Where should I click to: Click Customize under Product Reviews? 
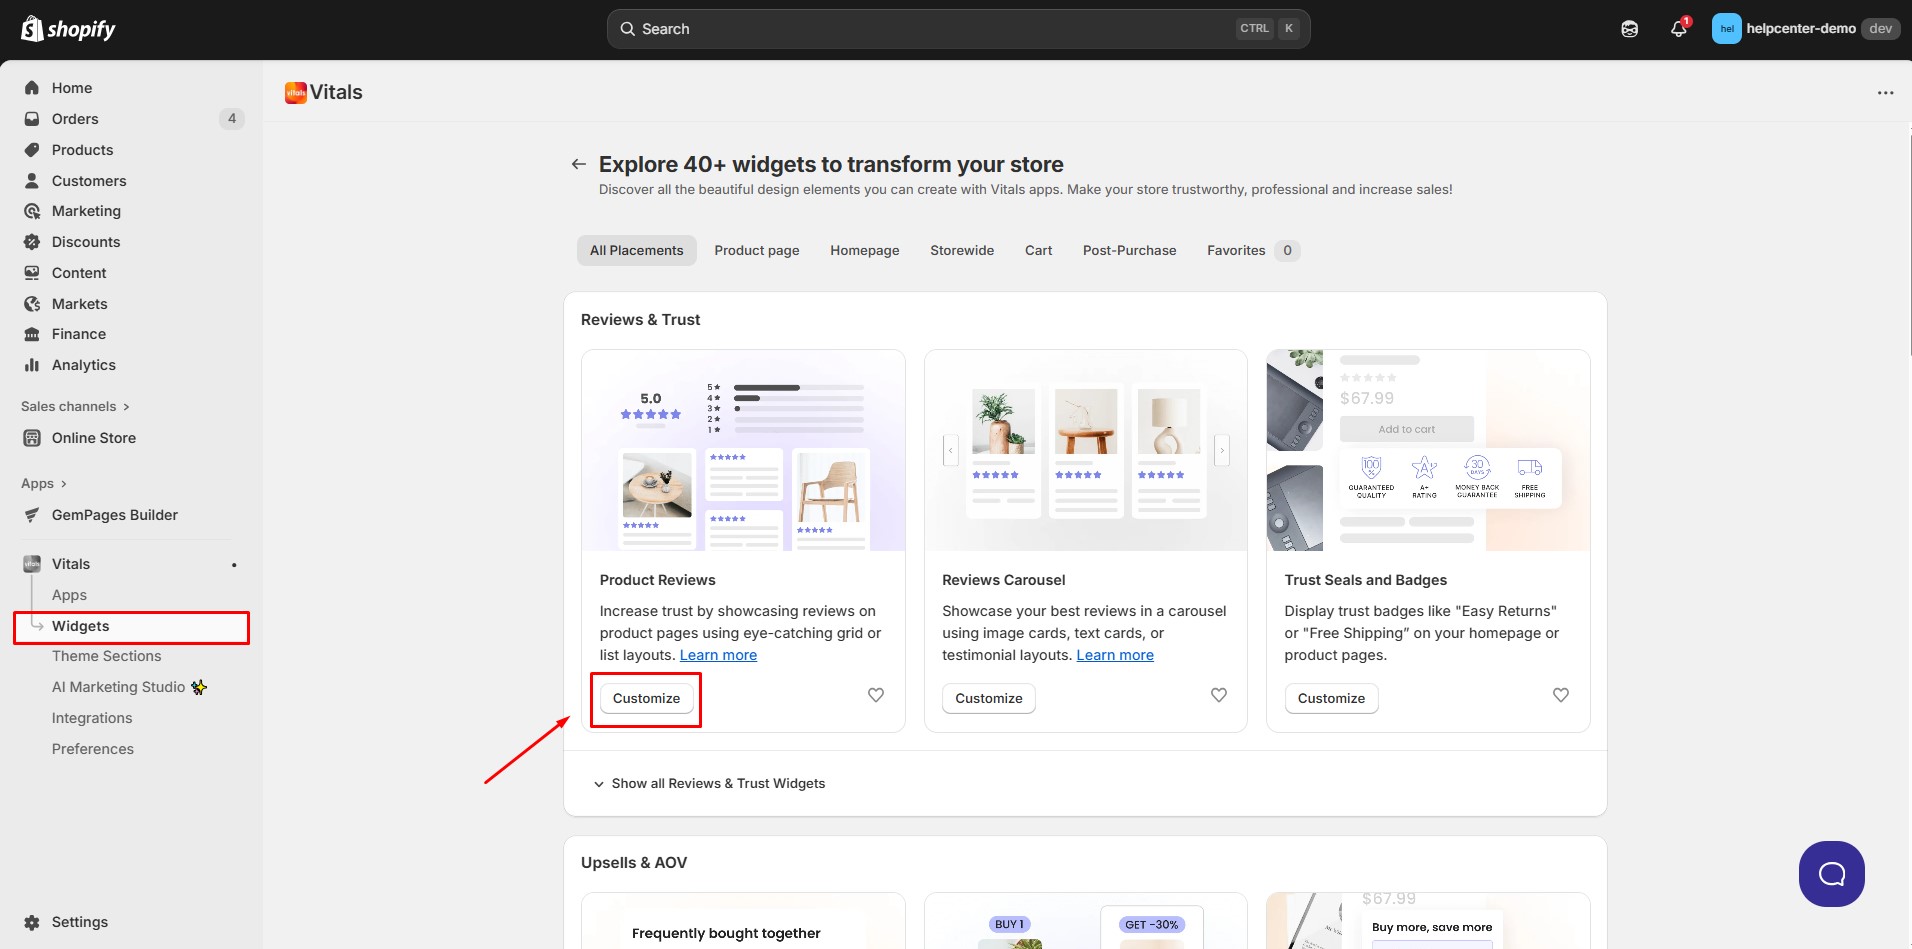[646, 698]
